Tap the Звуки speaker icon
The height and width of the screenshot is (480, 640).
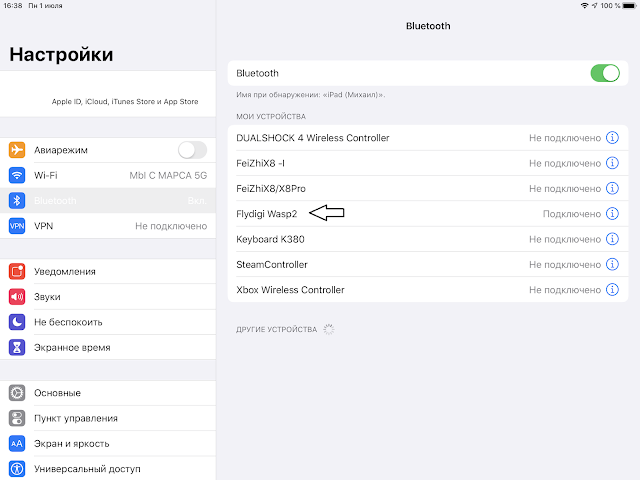pos(17,297)
